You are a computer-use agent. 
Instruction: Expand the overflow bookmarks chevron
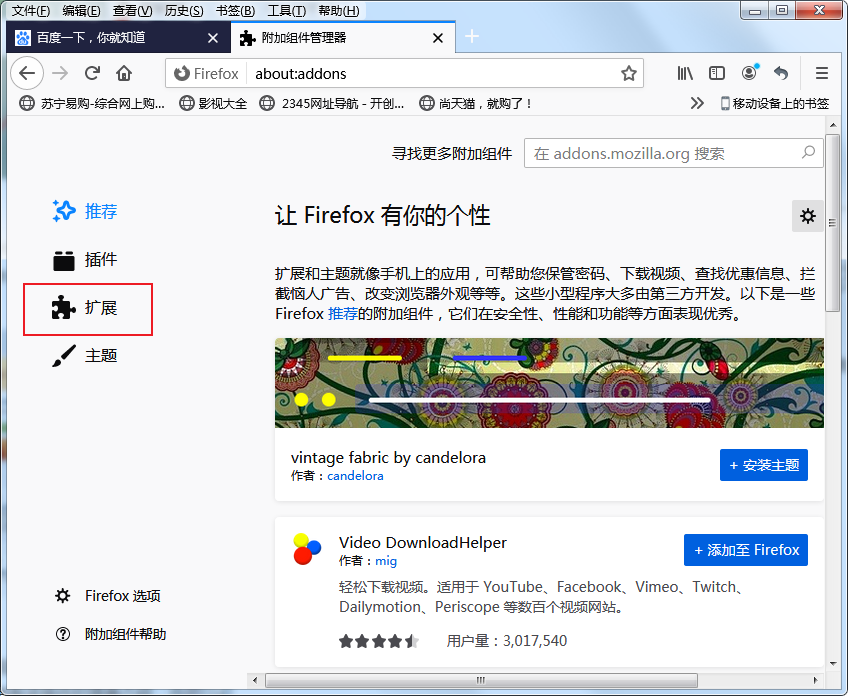pos(697,102)
